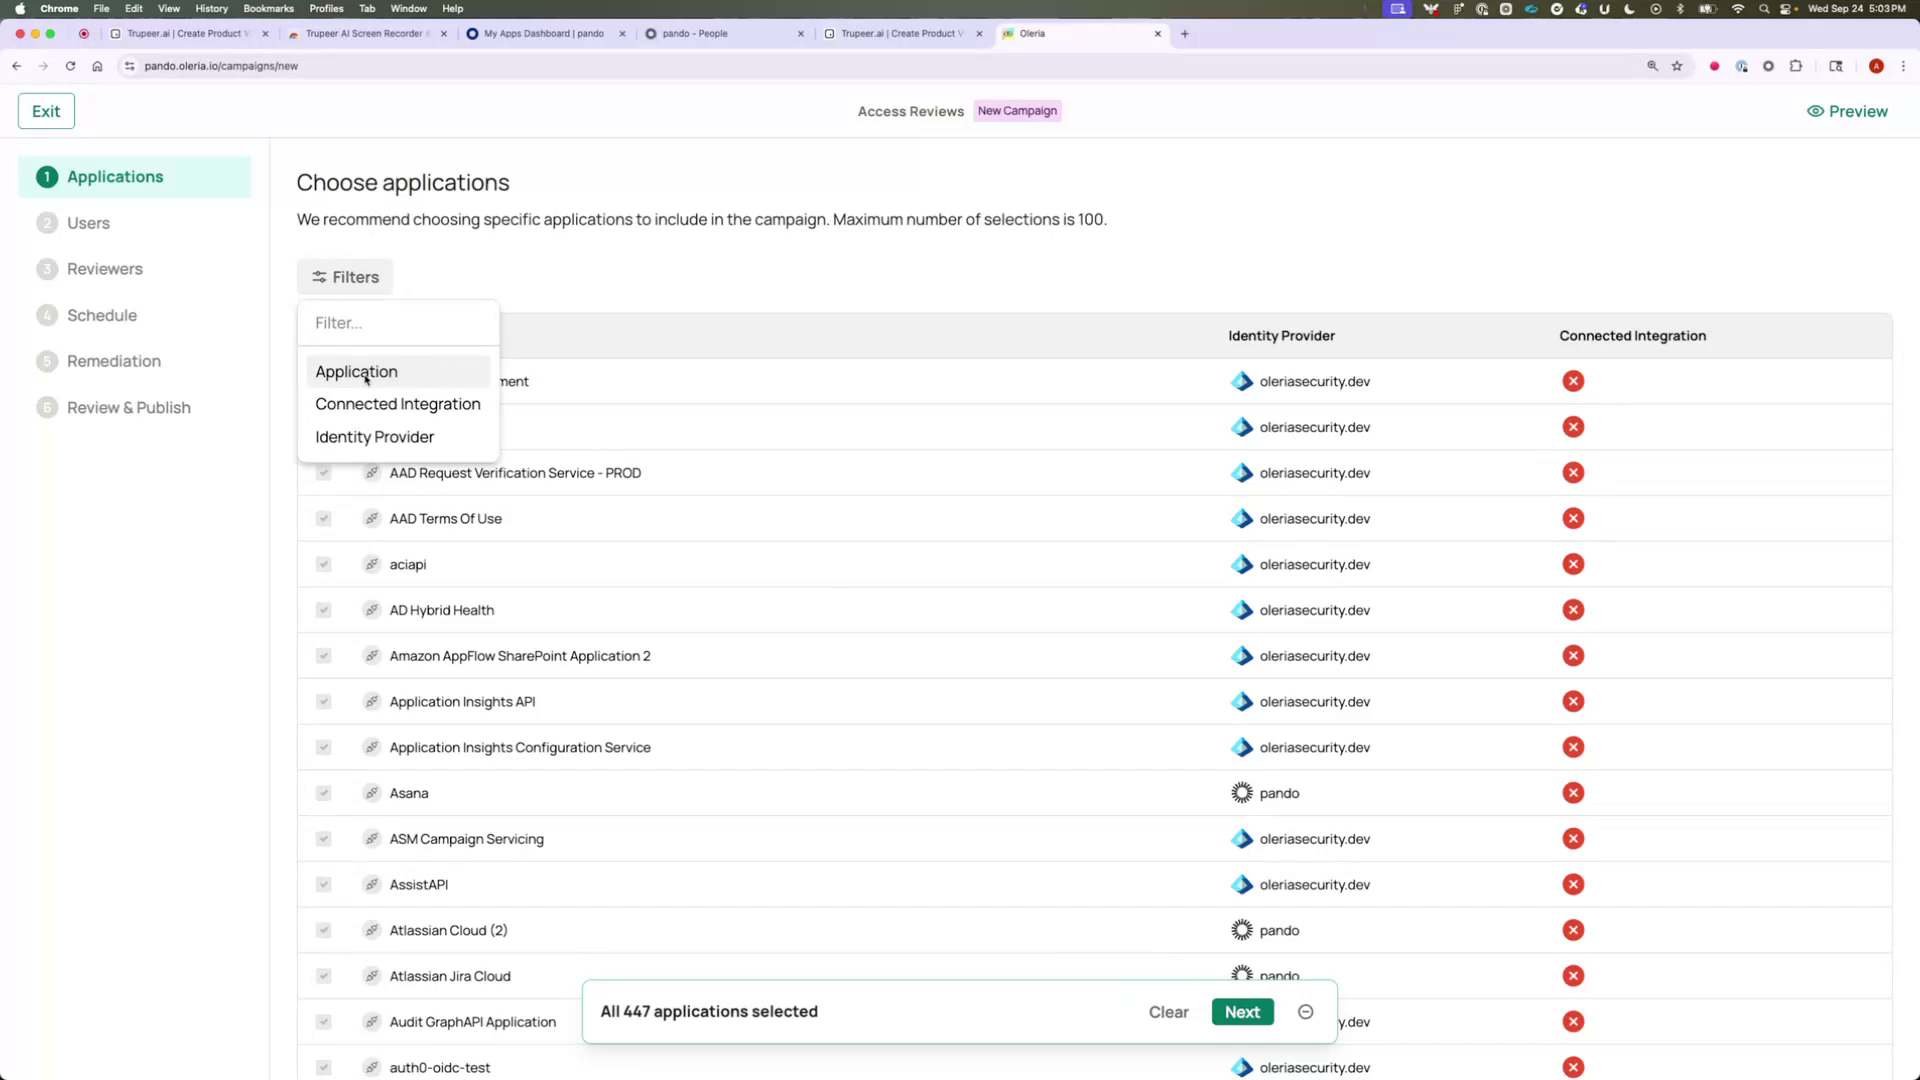The height and width of the screenshot is (1080, 1920).
Task: Click the Clear link to deselect applications
Action: (x=1168, y=1011)
